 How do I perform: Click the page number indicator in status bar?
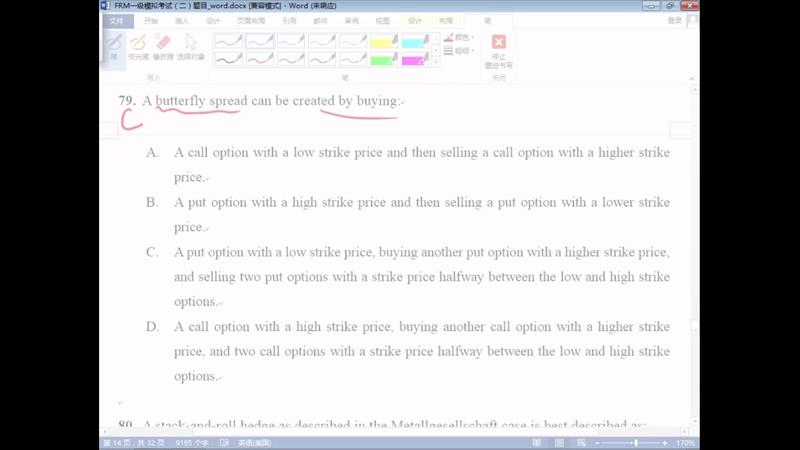point(134,443)
